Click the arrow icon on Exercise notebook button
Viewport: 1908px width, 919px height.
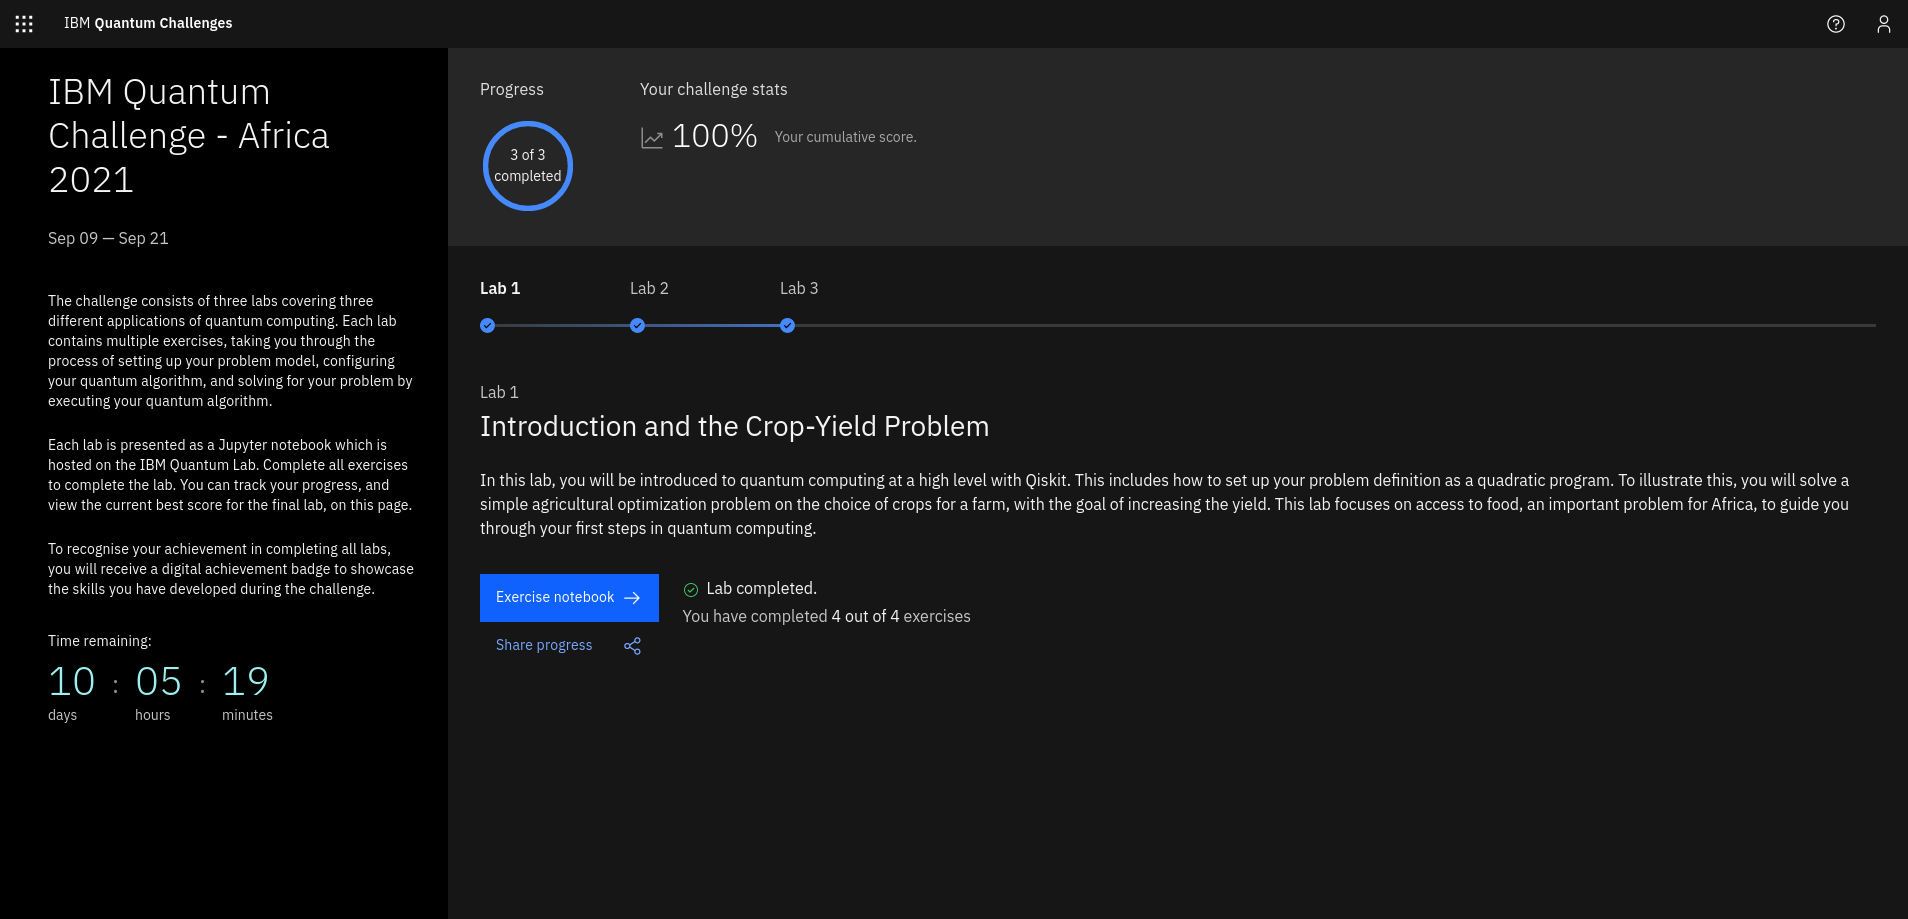(x=632, y=598)
